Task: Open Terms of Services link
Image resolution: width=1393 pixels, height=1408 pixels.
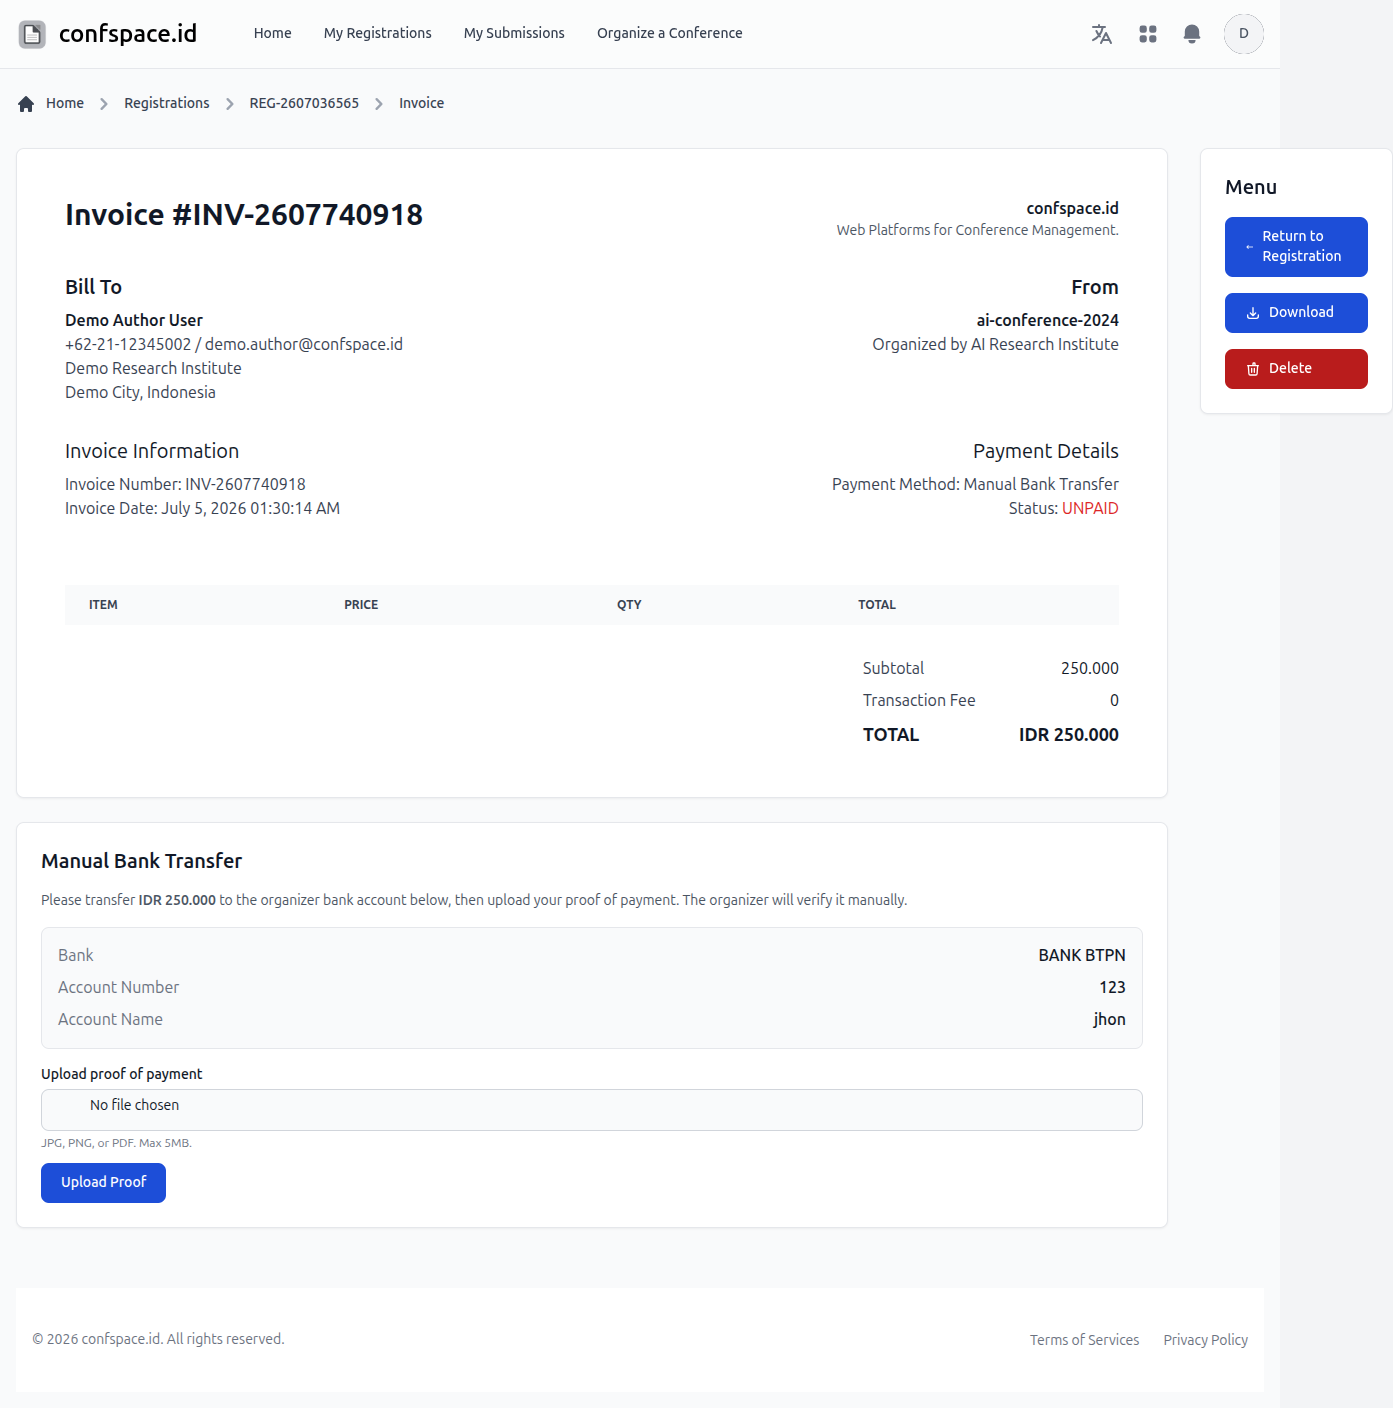Action: coord(1084,1340)
